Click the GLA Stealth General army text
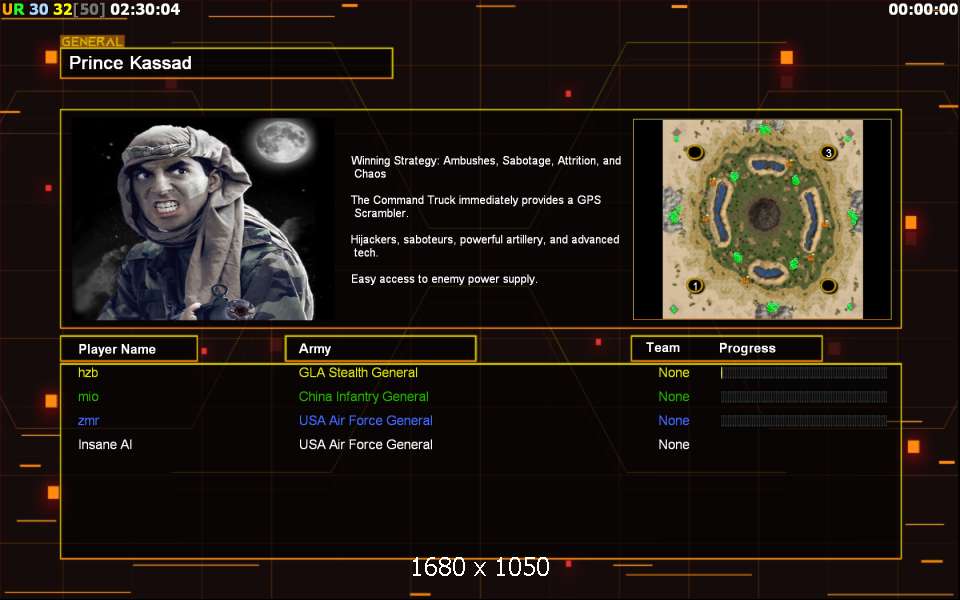 pyautogui.click(x=358, y=372)
